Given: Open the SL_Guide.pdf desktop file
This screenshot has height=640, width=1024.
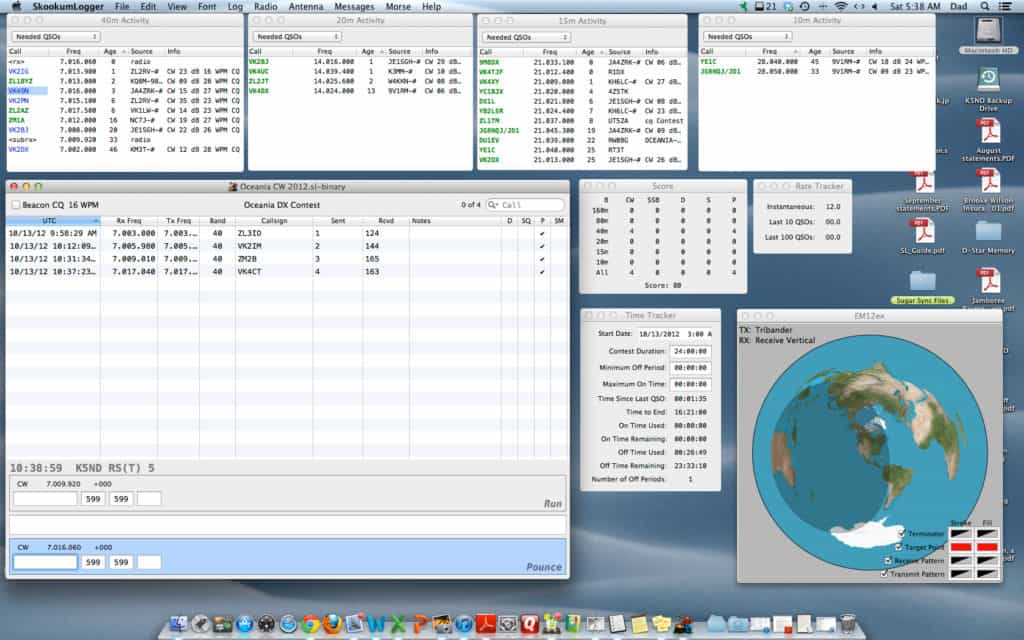Looking at the screenshot, I should point(923,236).
